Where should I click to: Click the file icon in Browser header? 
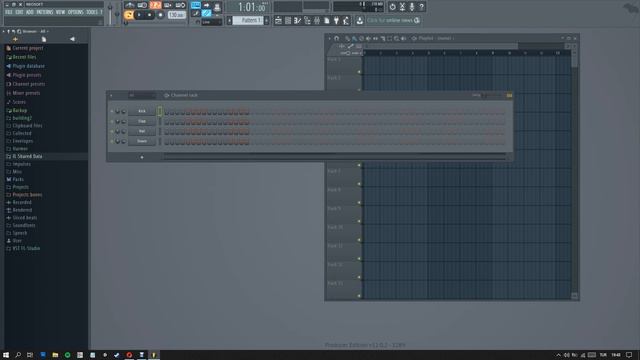pos(44,39)
